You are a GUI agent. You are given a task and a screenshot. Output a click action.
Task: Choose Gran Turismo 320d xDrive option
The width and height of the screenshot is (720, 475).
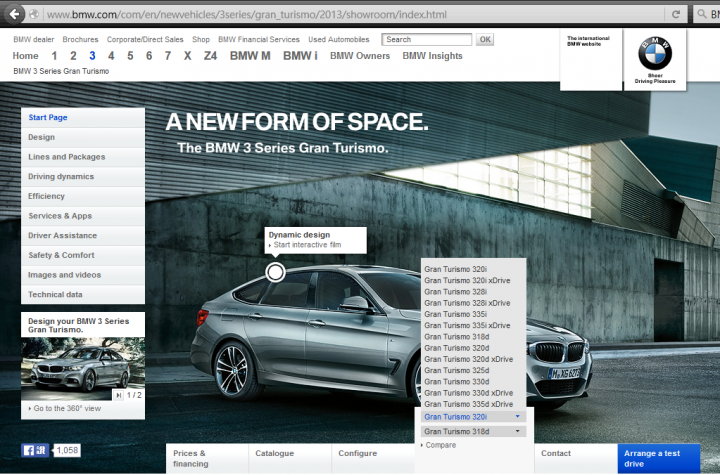point(468,359)
